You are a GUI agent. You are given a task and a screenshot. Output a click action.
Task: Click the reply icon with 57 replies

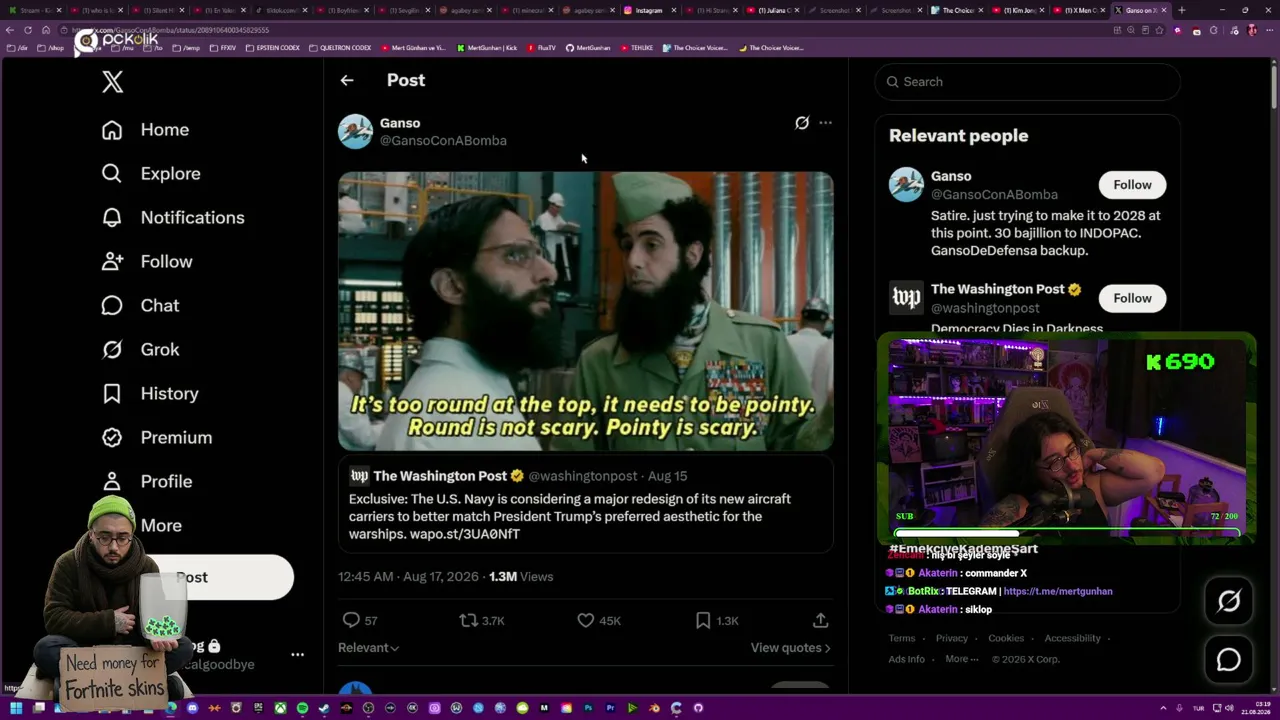[x=351, y=621]
